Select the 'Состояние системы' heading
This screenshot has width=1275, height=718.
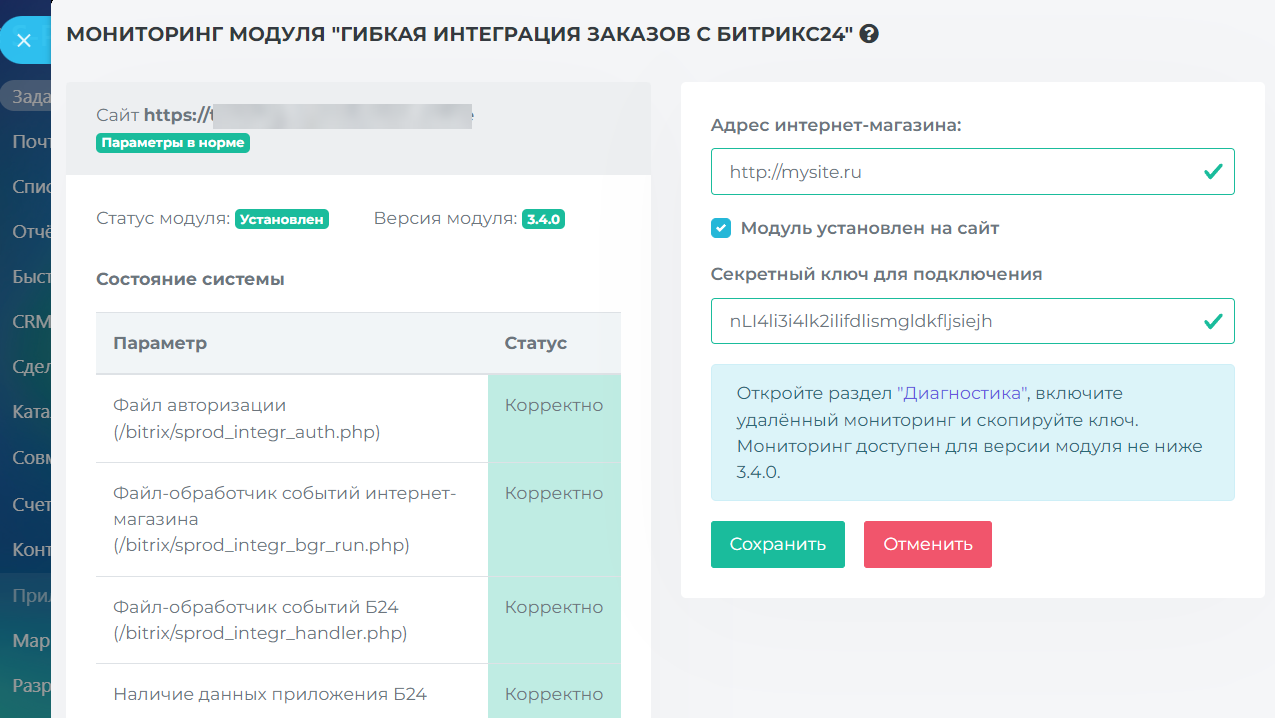[x=190, y=279]
